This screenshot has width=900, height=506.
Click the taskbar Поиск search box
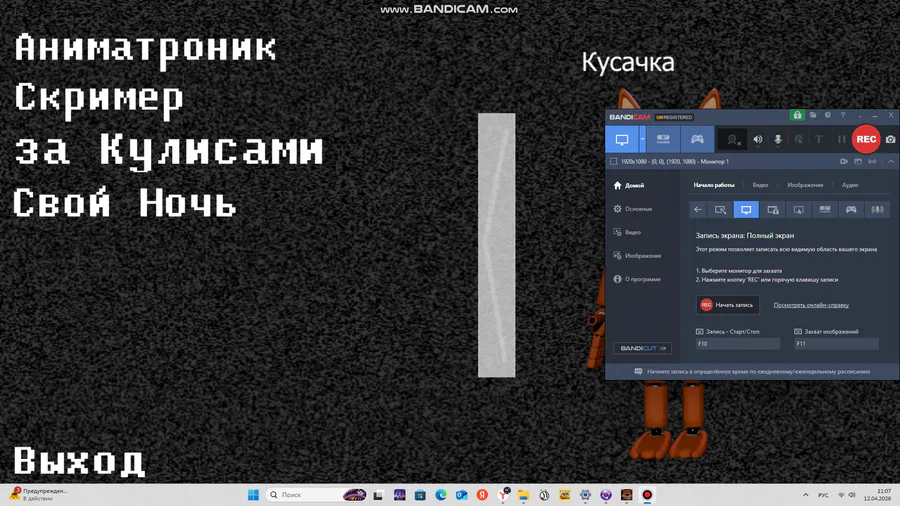pyautogui.click(x=316, y=495)
